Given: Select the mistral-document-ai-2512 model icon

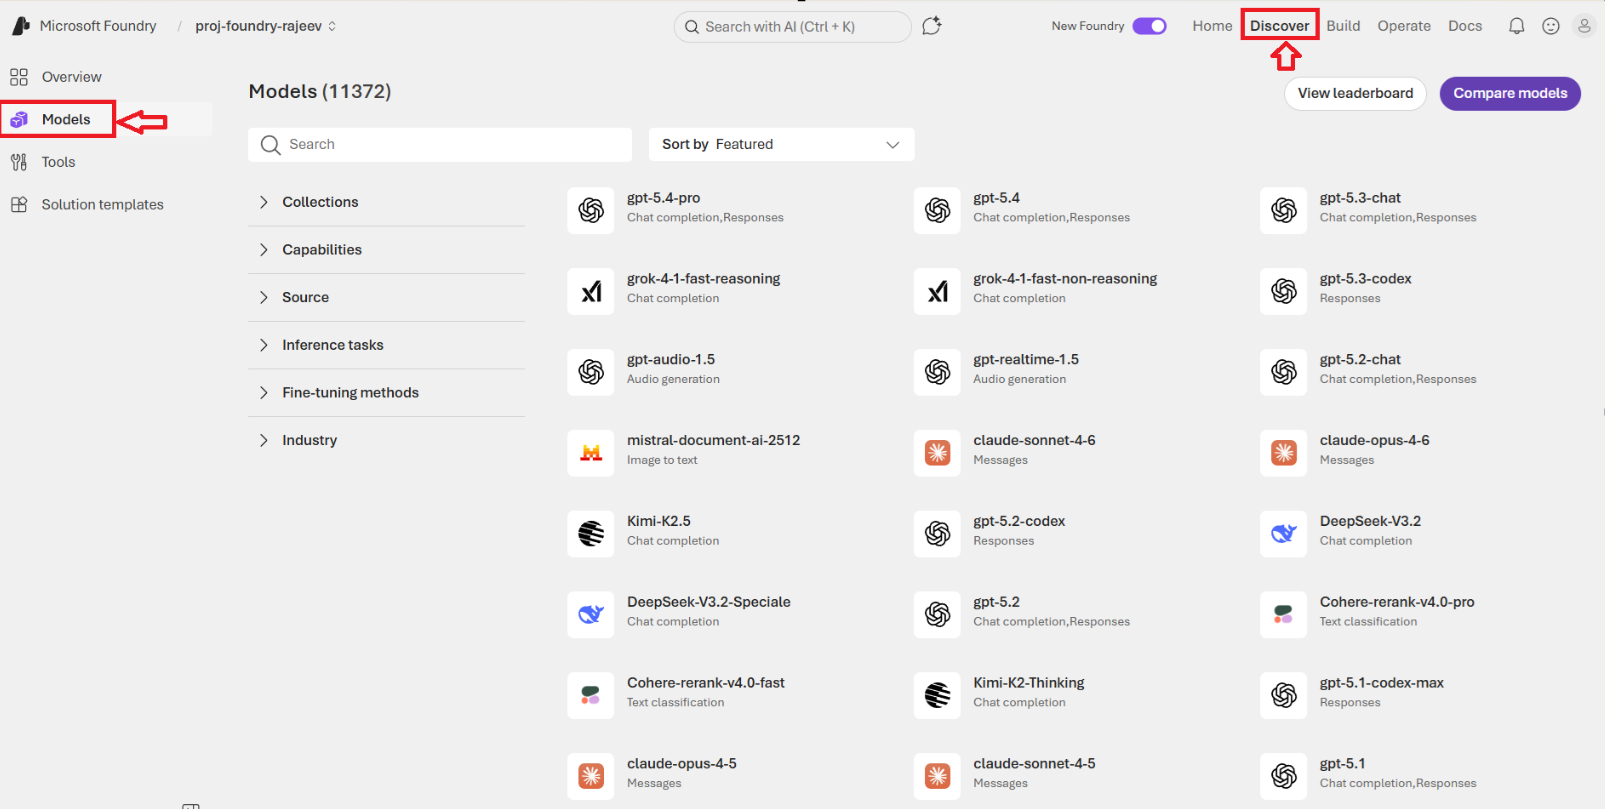Looking at the screenshot, I should [591, 453].
